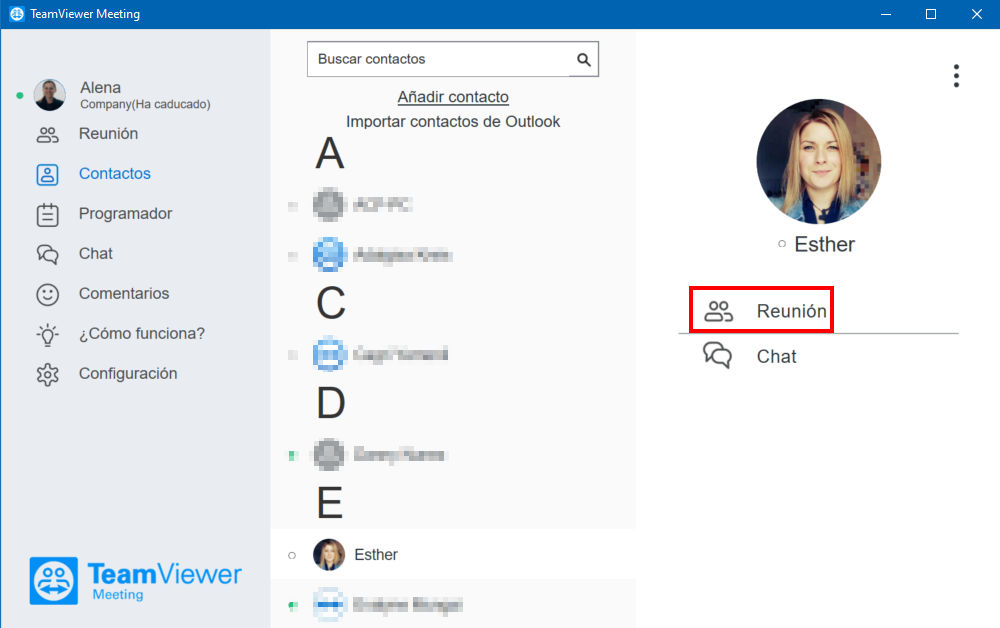1000x628 pixels.
Task: Open Chat from the left sidebar
Action: click(x=48, y=254)
